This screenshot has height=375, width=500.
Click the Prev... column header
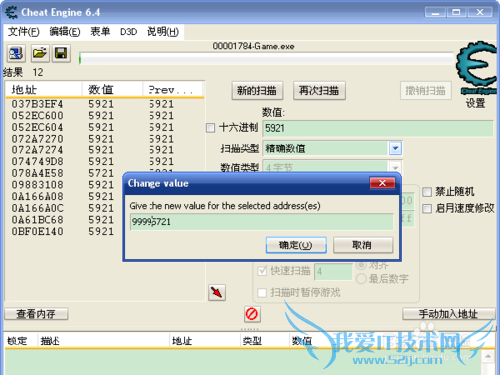tap(173, 90)
